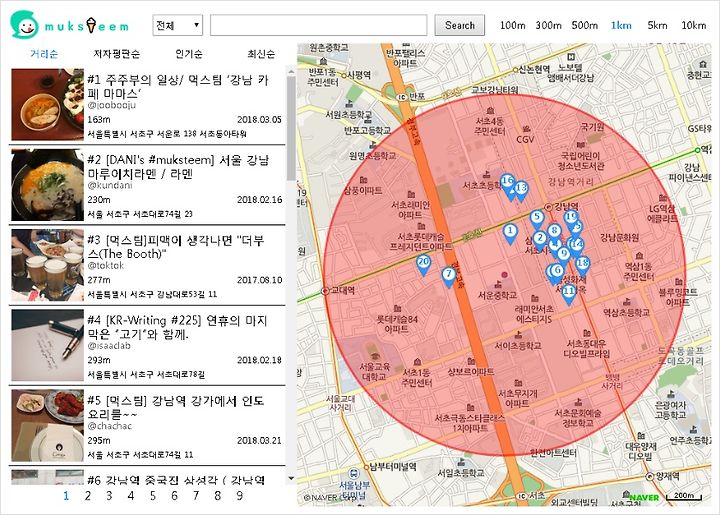Switch to the 거리순 sort tab
This screenshot has height=515, width=720.
click(x=44, y=54)
